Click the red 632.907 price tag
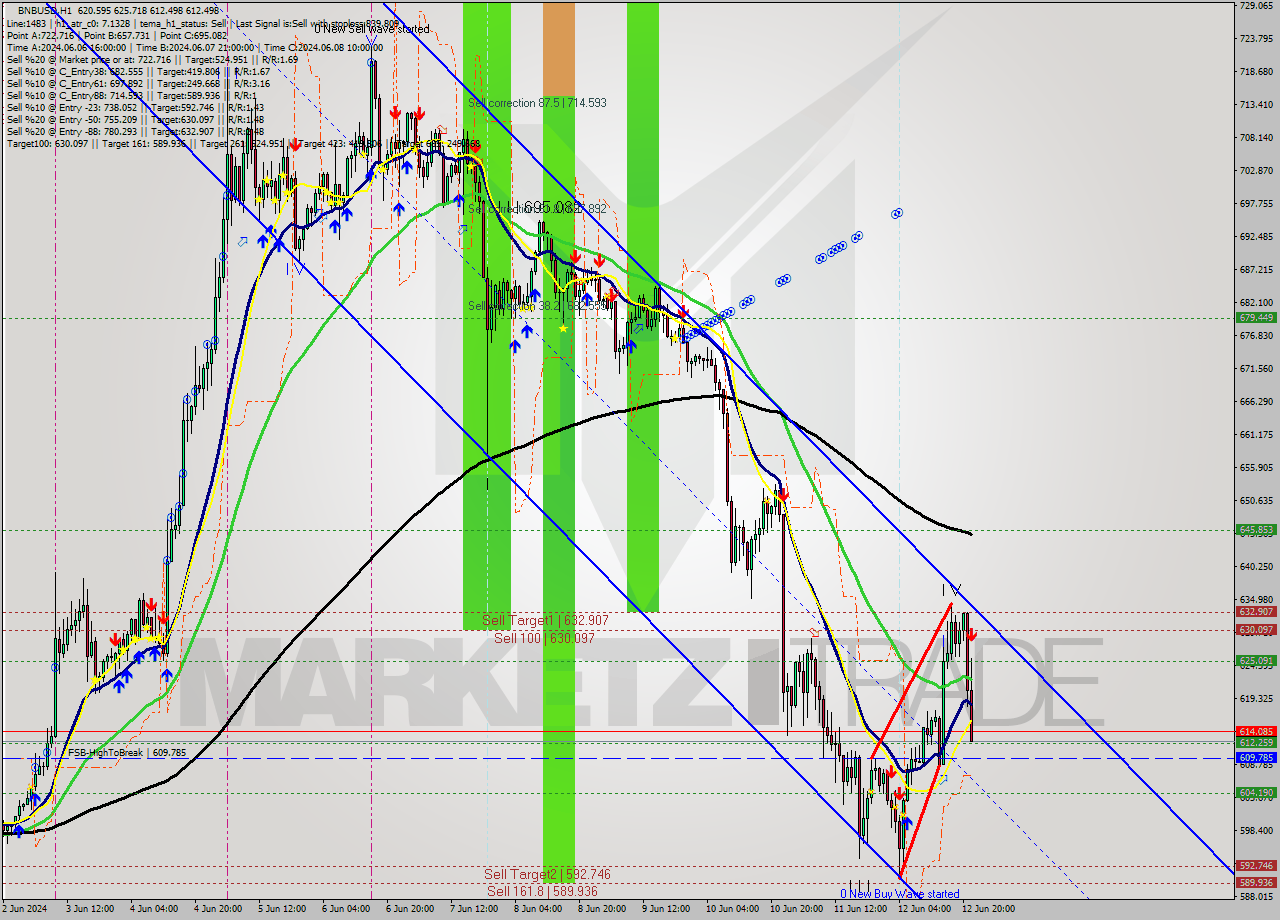 click(x=1256, y=612)
